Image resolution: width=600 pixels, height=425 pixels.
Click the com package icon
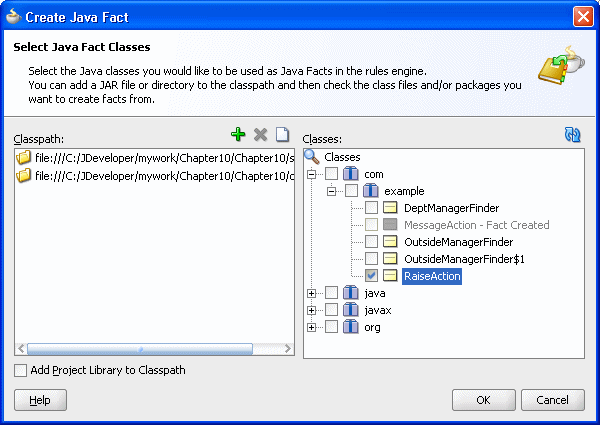coord(351,174)
